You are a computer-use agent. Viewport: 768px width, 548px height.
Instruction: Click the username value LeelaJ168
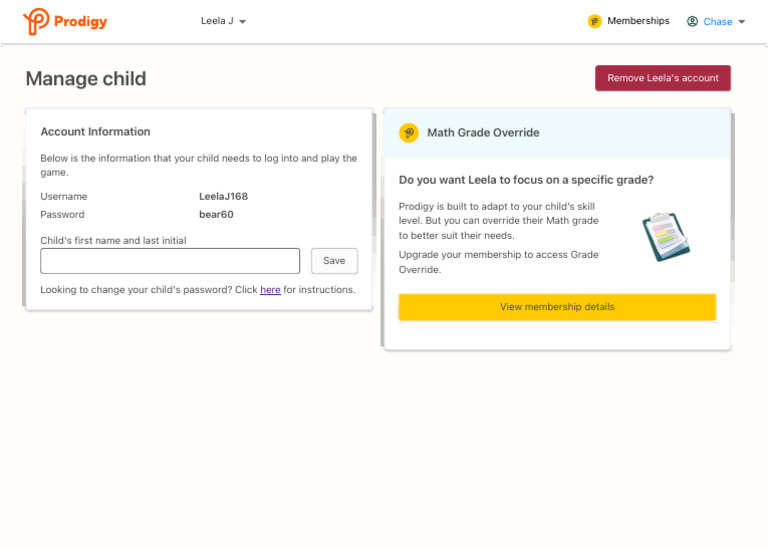tap(223, 197)
